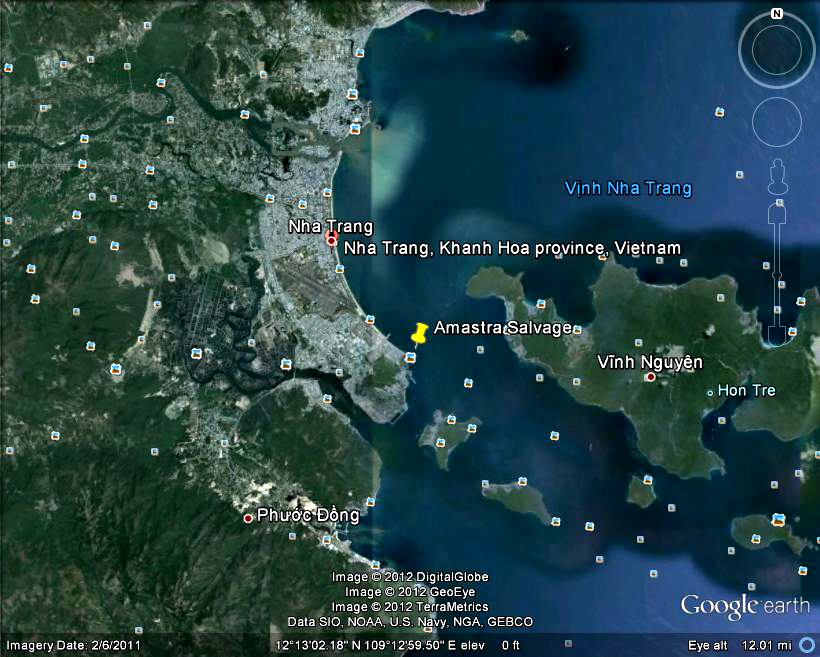Click the 'Nha Trang, Khanh Hoa province, Vietnam' label
Screen dimensions: 820x657
pyautogui.click(x=512, y=247)
